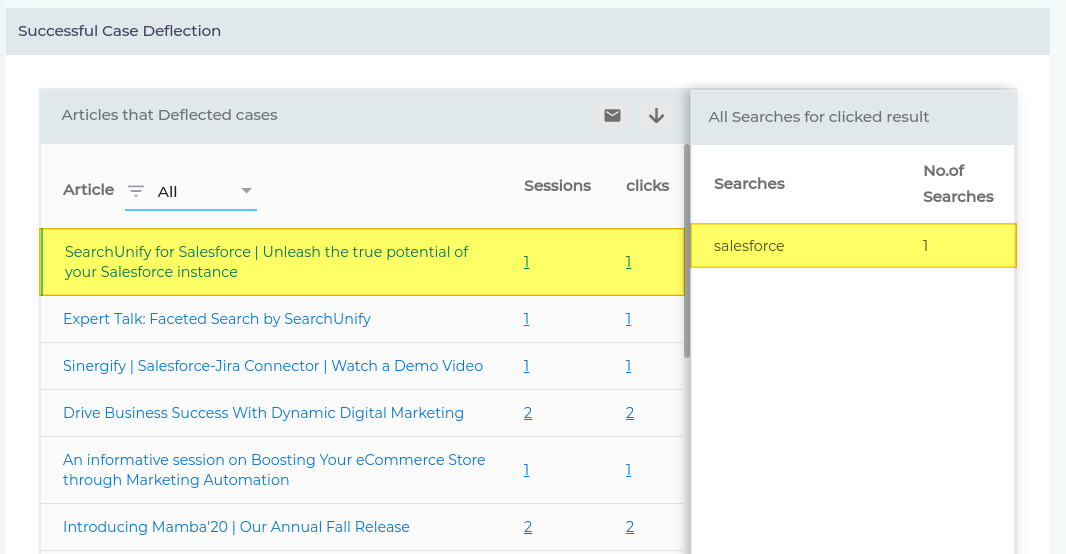Click sessions count for SearchUnify for Salesforce
This screenshot has width=1066, height=554.
[526, 262]
